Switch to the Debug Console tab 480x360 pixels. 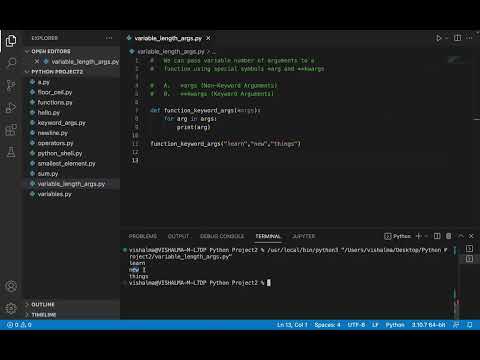point(222,236)
